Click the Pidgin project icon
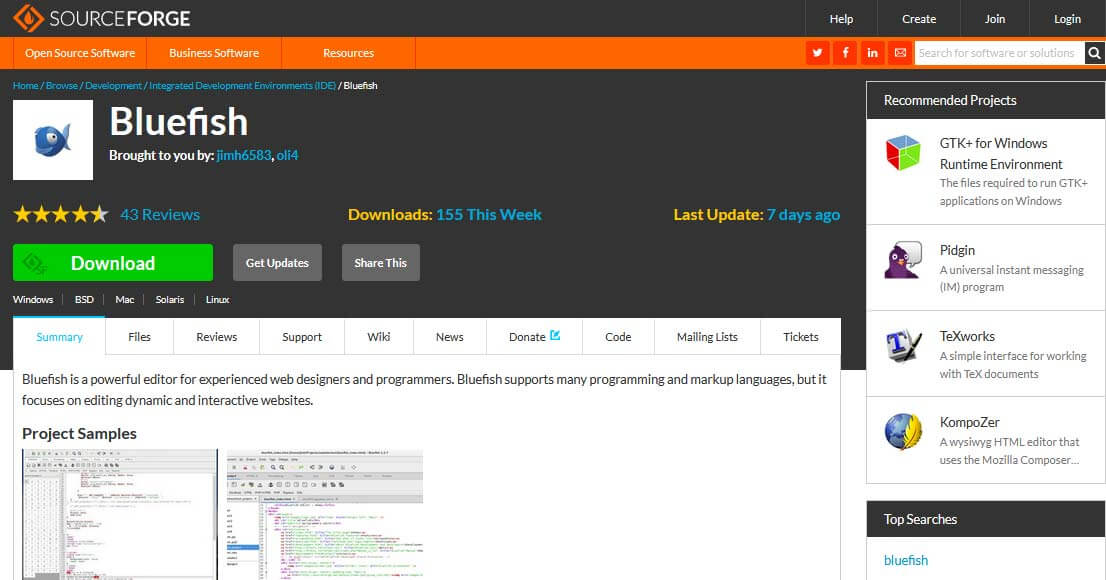Image resolution: width=1106 pixels, height=580 pixels. coord(899,262)
